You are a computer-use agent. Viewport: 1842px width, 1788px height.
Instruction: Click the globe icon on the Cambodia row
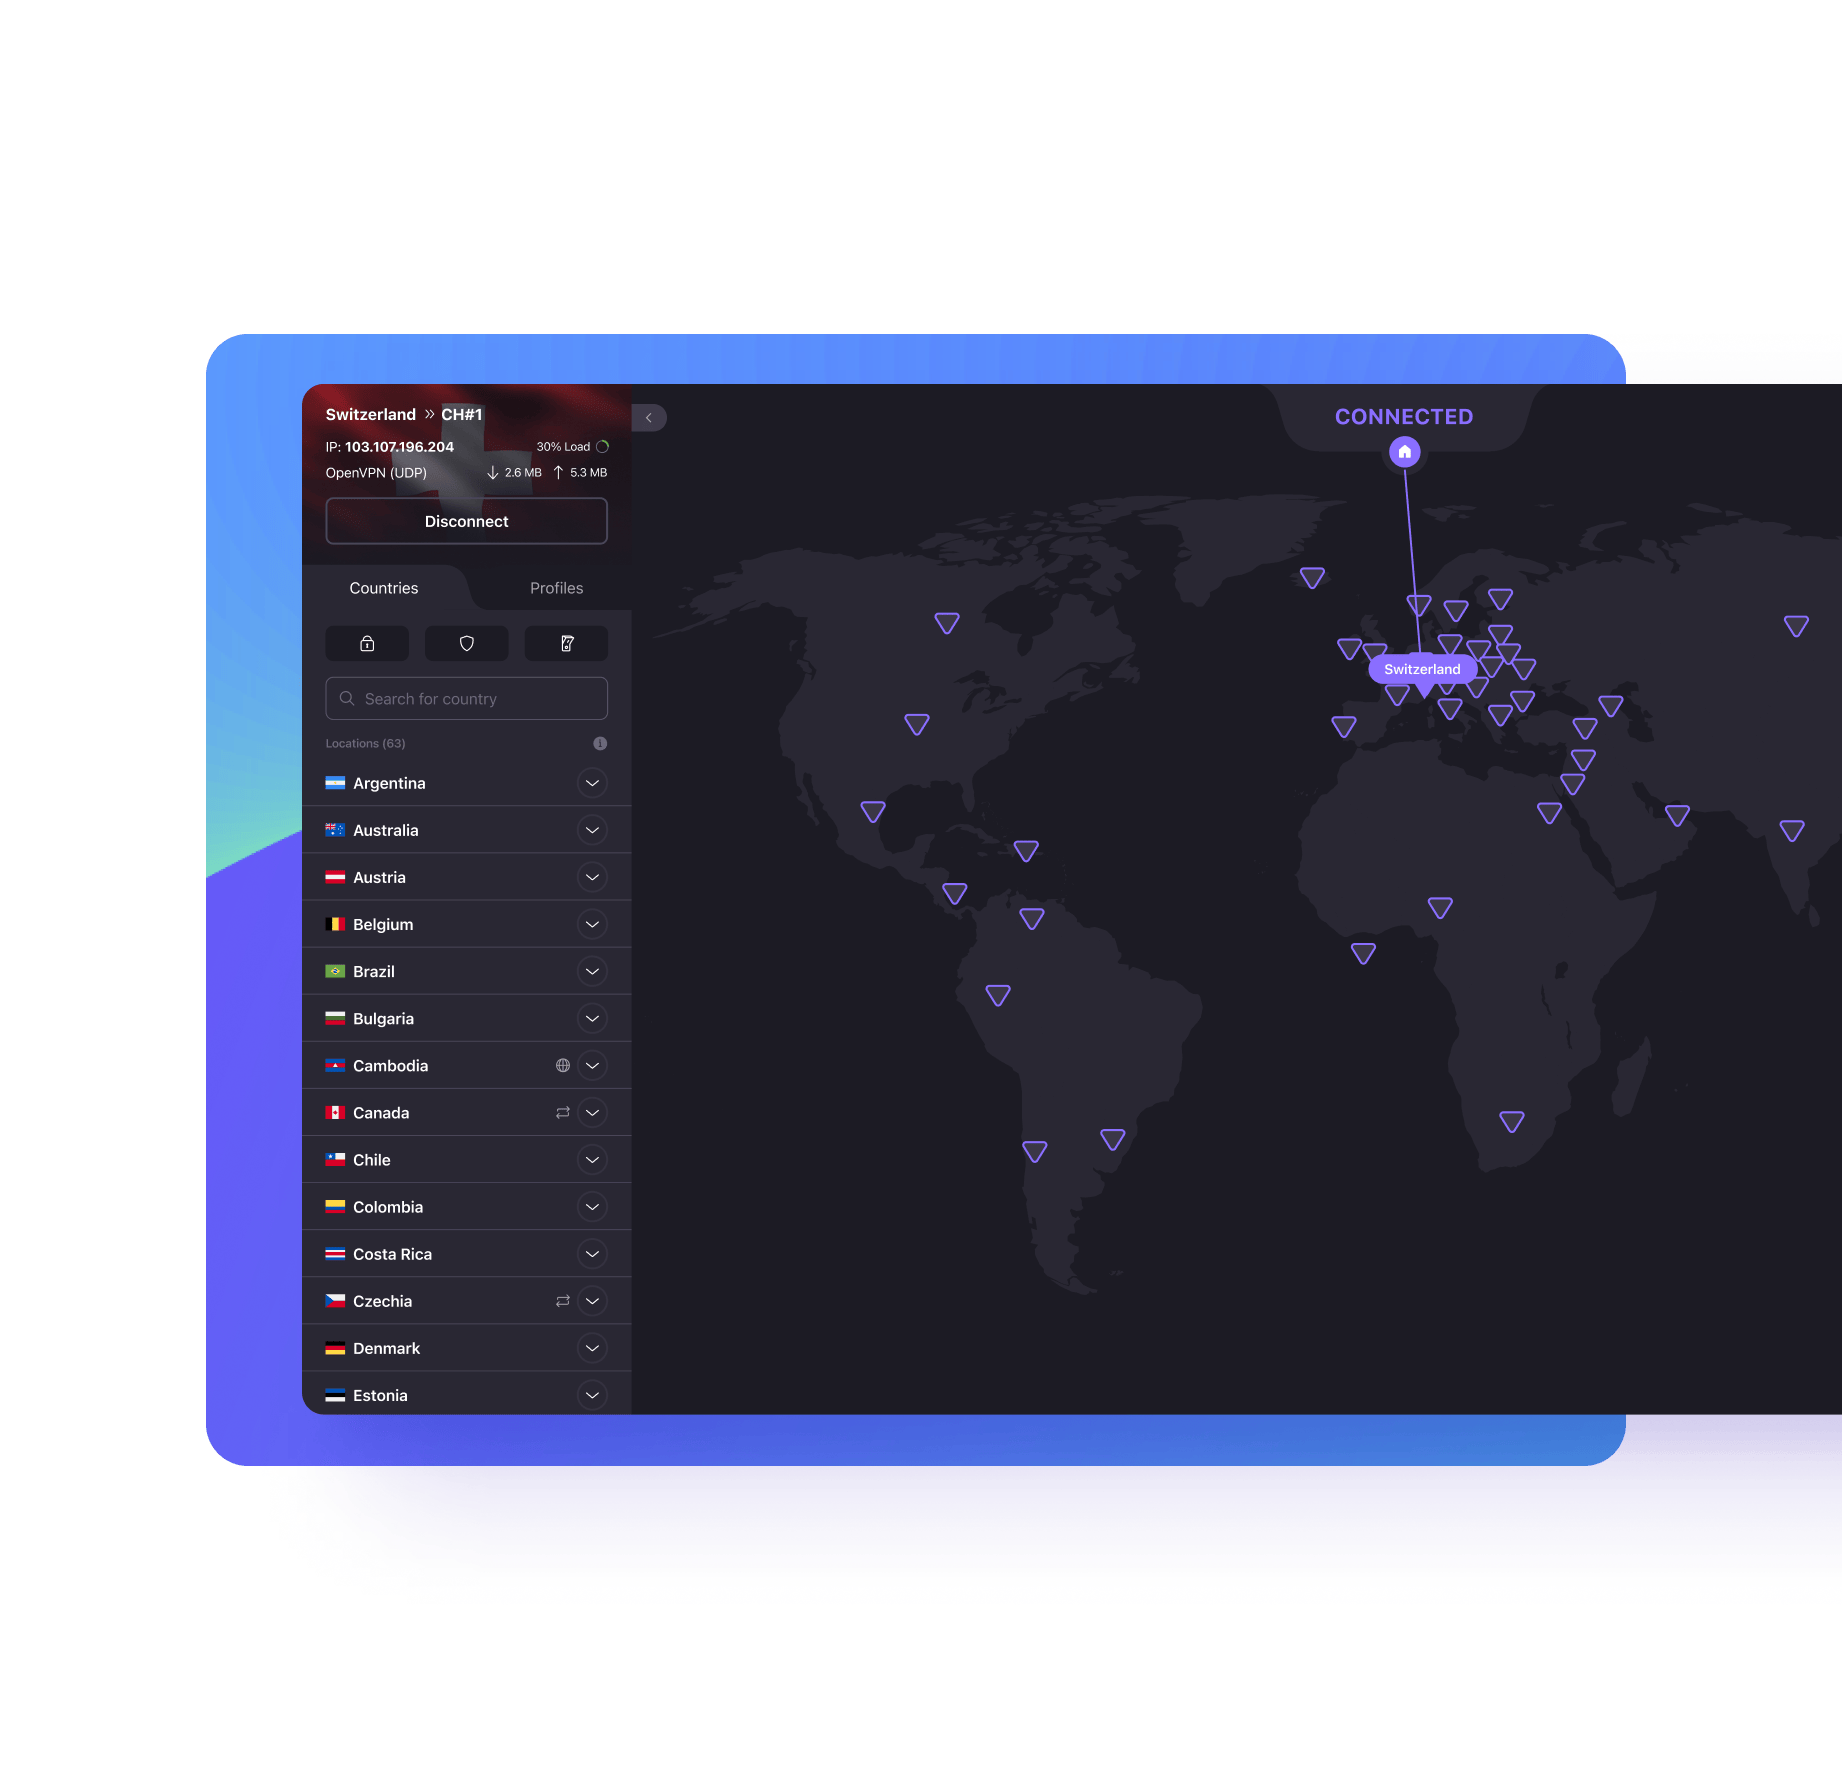coord(563,1065)
